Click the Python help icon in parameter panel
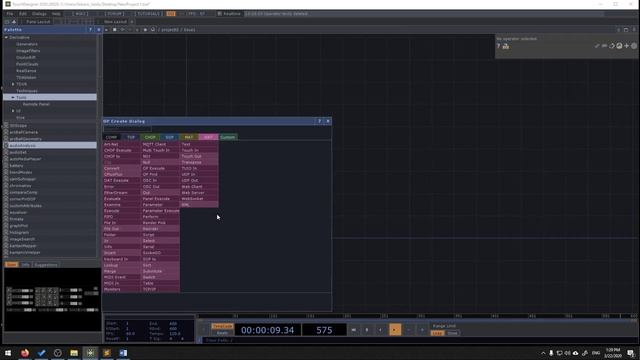 tap(506, 46)
